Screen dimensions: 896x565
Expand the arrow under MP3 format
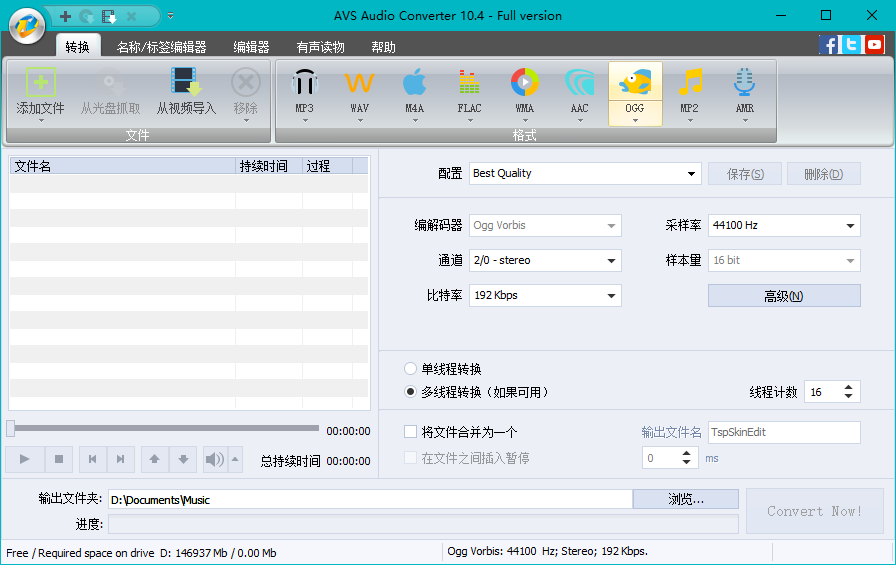[x=305, y=121]
